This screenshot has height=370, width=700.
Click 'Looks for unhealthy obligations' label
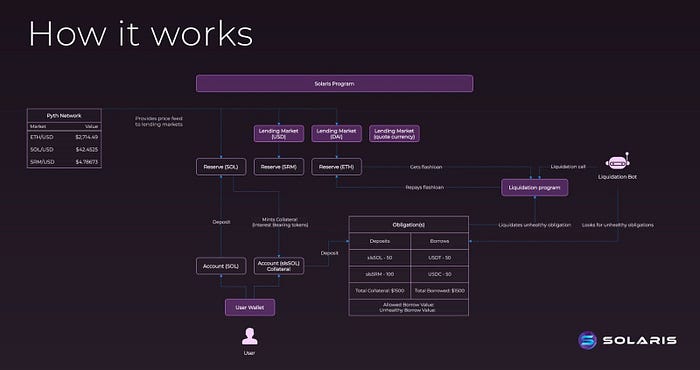[x=617, y=225]
